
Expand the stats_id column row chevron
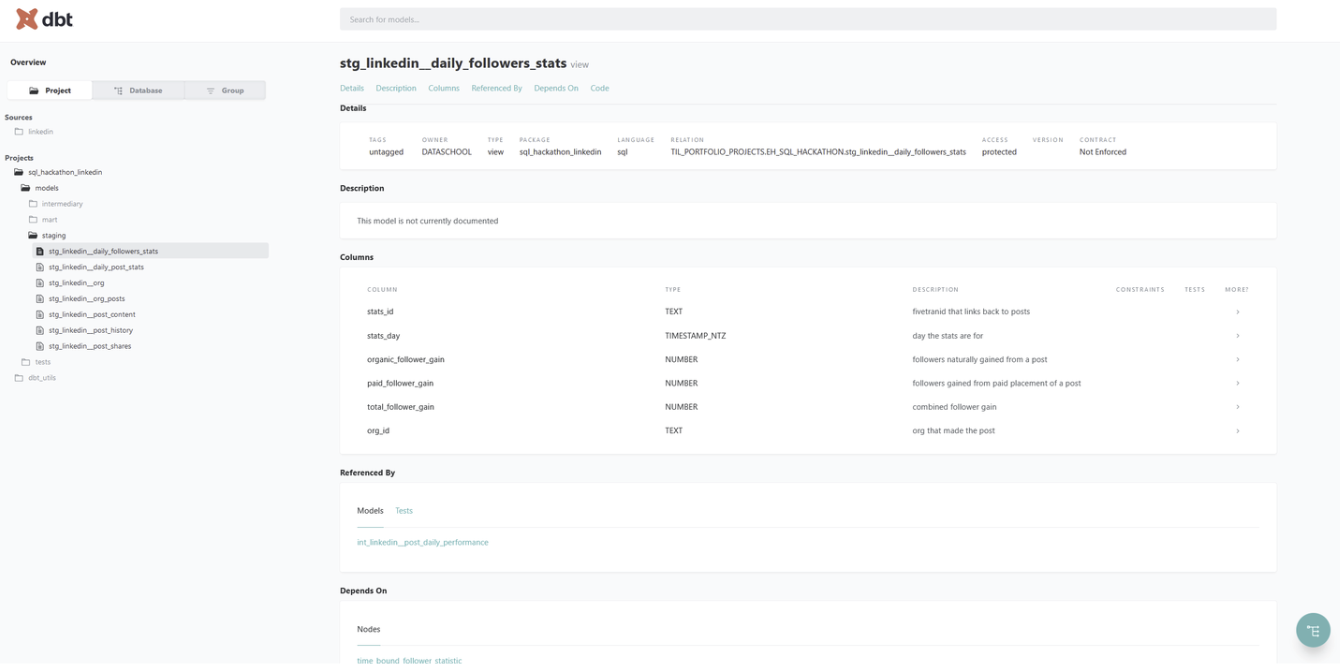click(x=1237, y=312)
